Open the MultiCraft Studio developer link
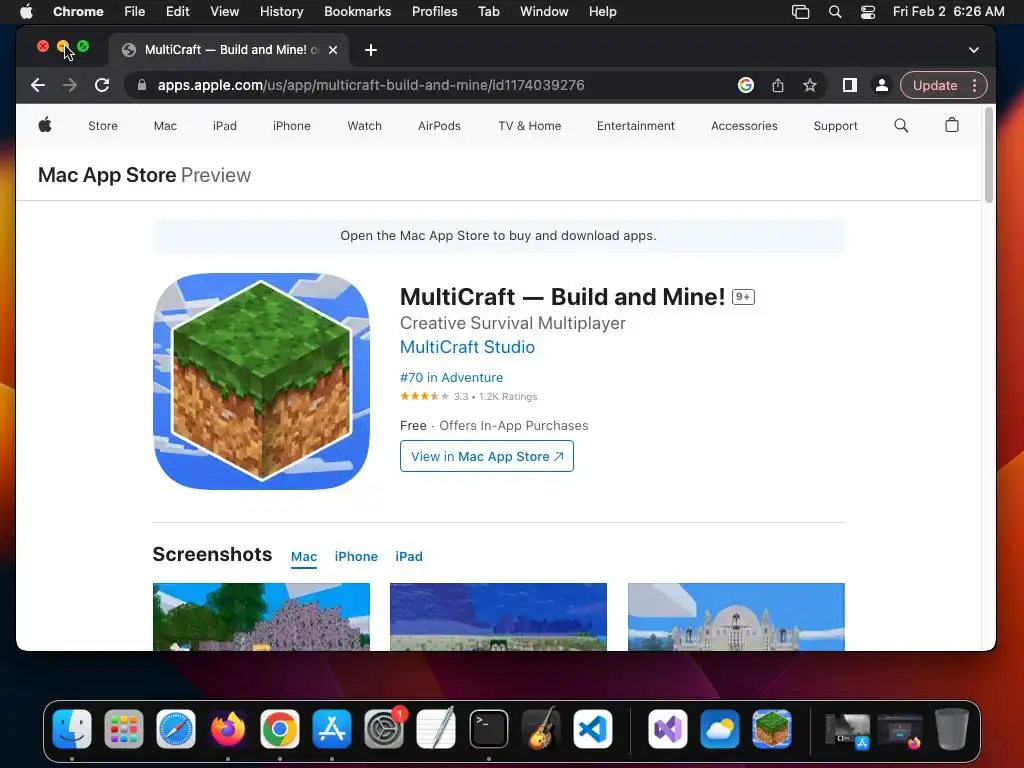The width and height of the screenshot is (1024, 768). [x=467, y=347]
